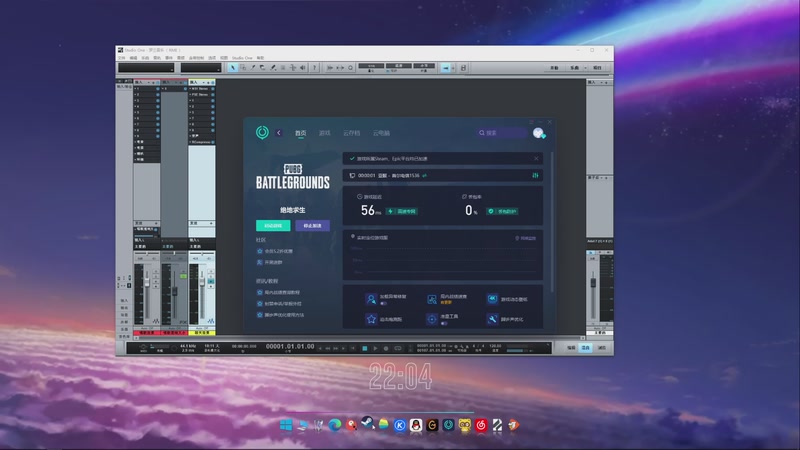
Task: Click the user repair feature icon in accelerator
Action: coord(371,299)
